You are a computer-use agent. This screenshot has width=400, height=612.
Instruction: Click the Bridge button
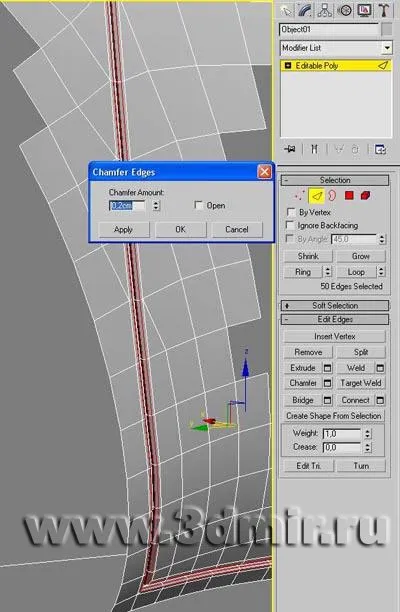click(x=303, y=400)
